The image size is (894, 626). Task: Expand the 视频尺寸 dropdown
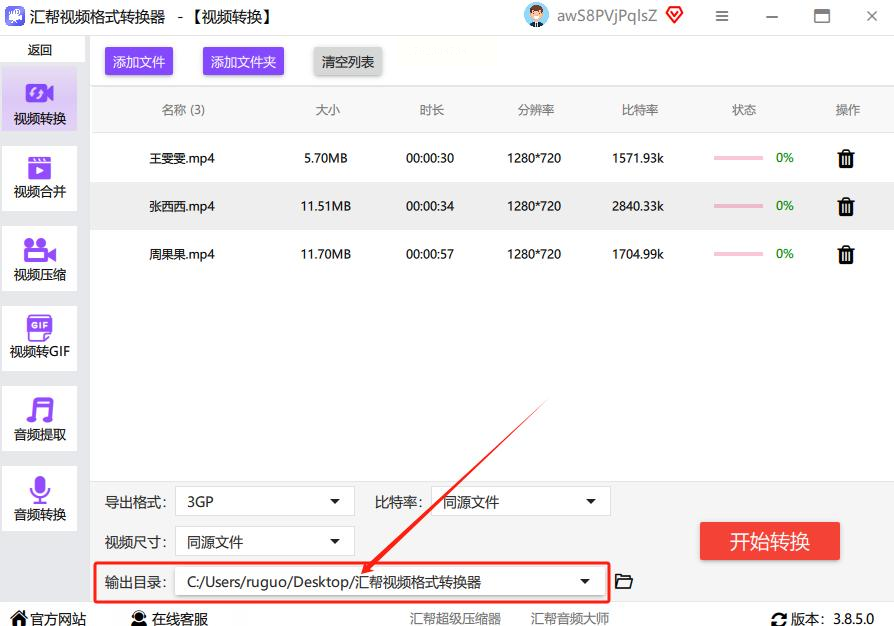click(265, 542)
